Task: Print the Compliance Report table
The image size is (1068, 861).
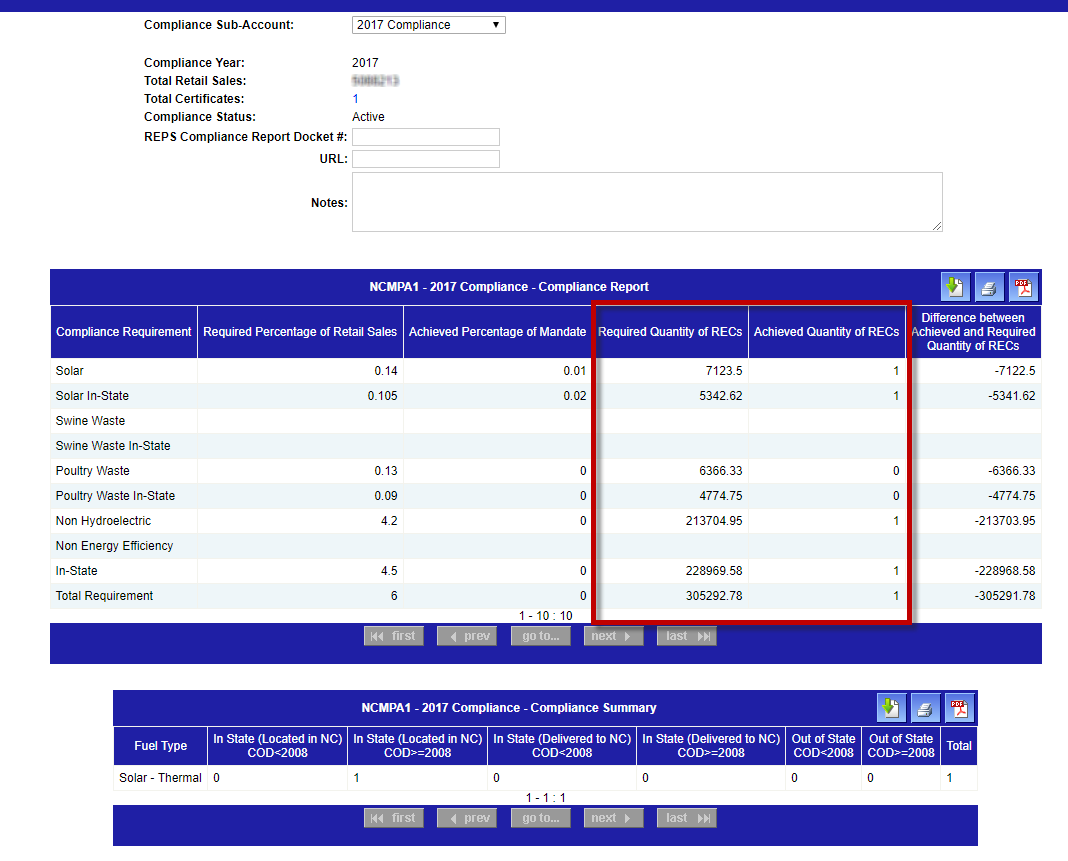Action: point(989,287)
